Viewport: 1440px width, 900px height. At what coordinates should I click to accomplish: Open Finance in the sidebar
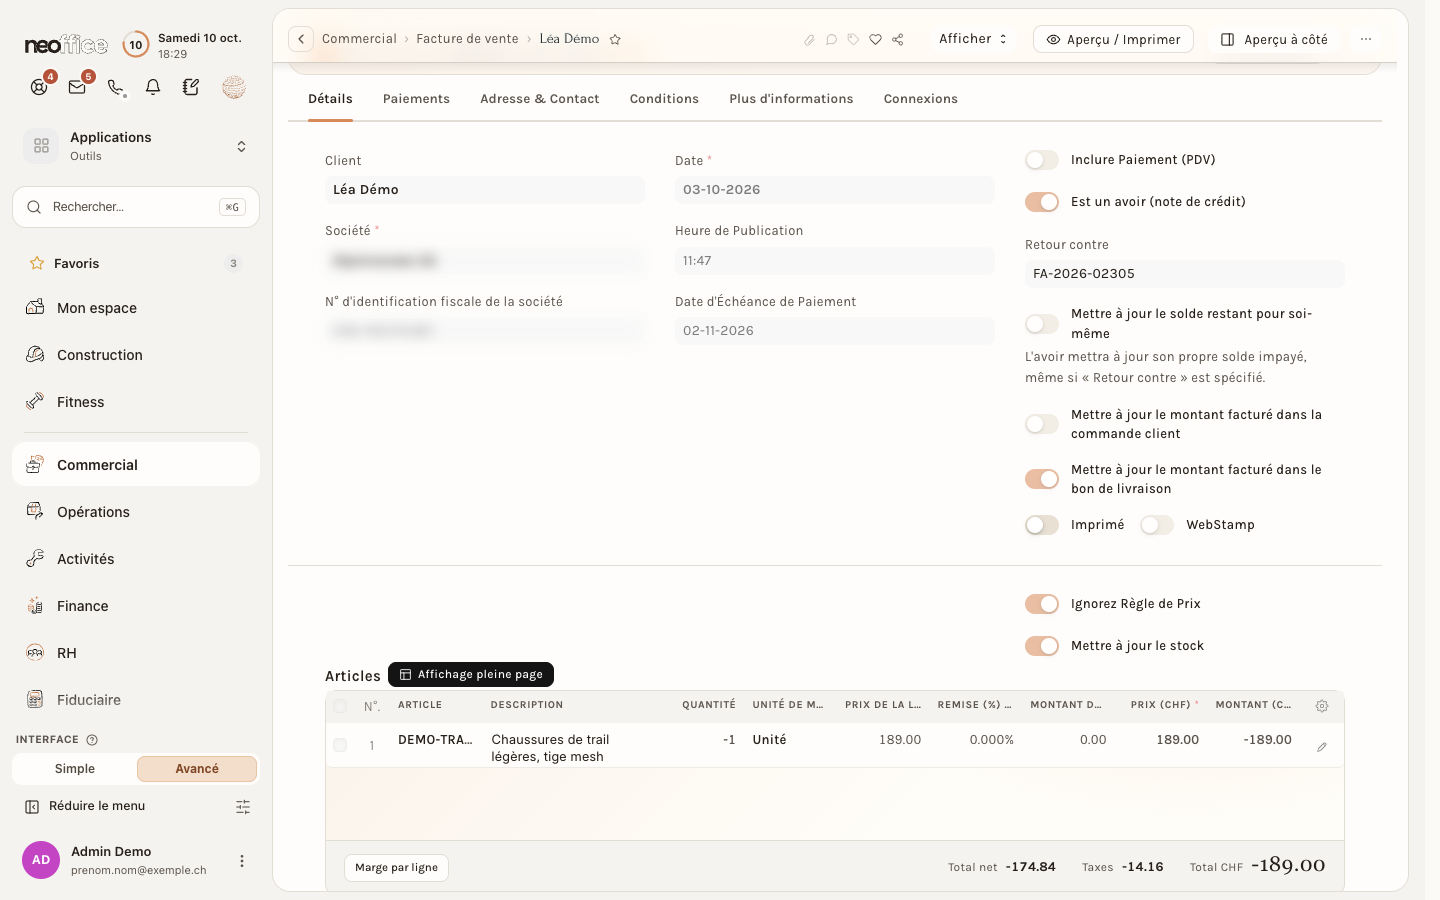click(x=136, y=606)
